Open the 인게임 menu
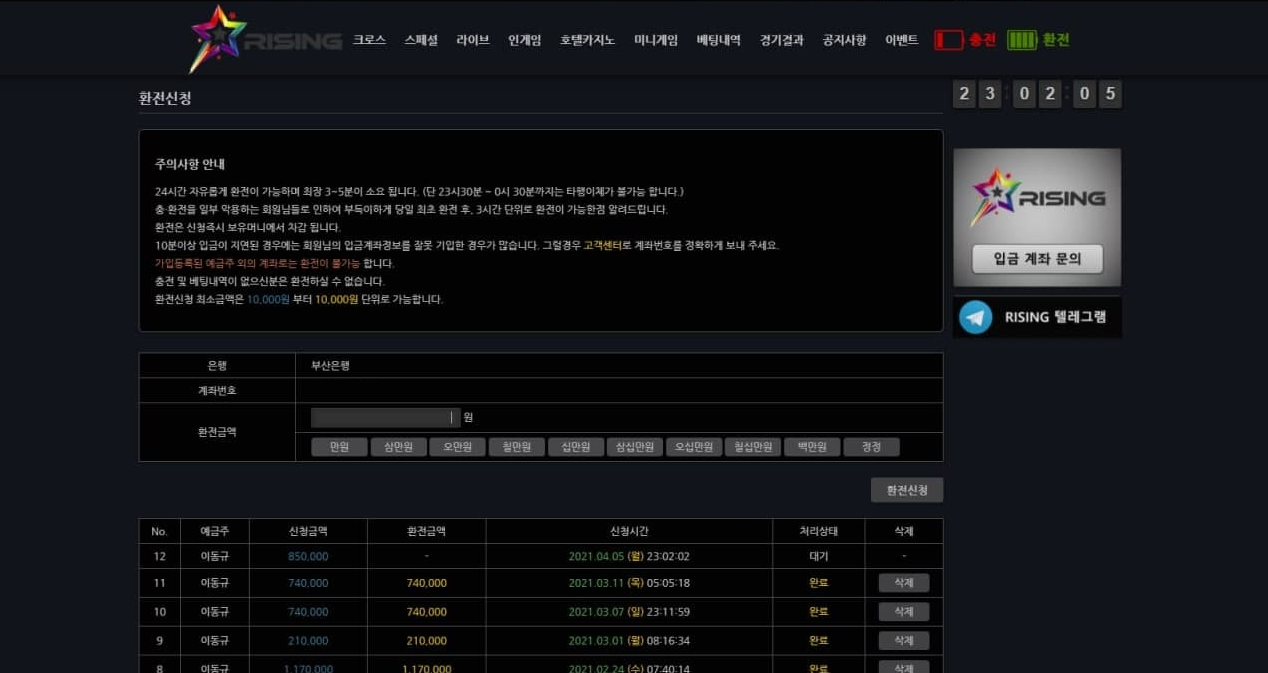This screenshot has height=673, width=1268. (525, 40)
